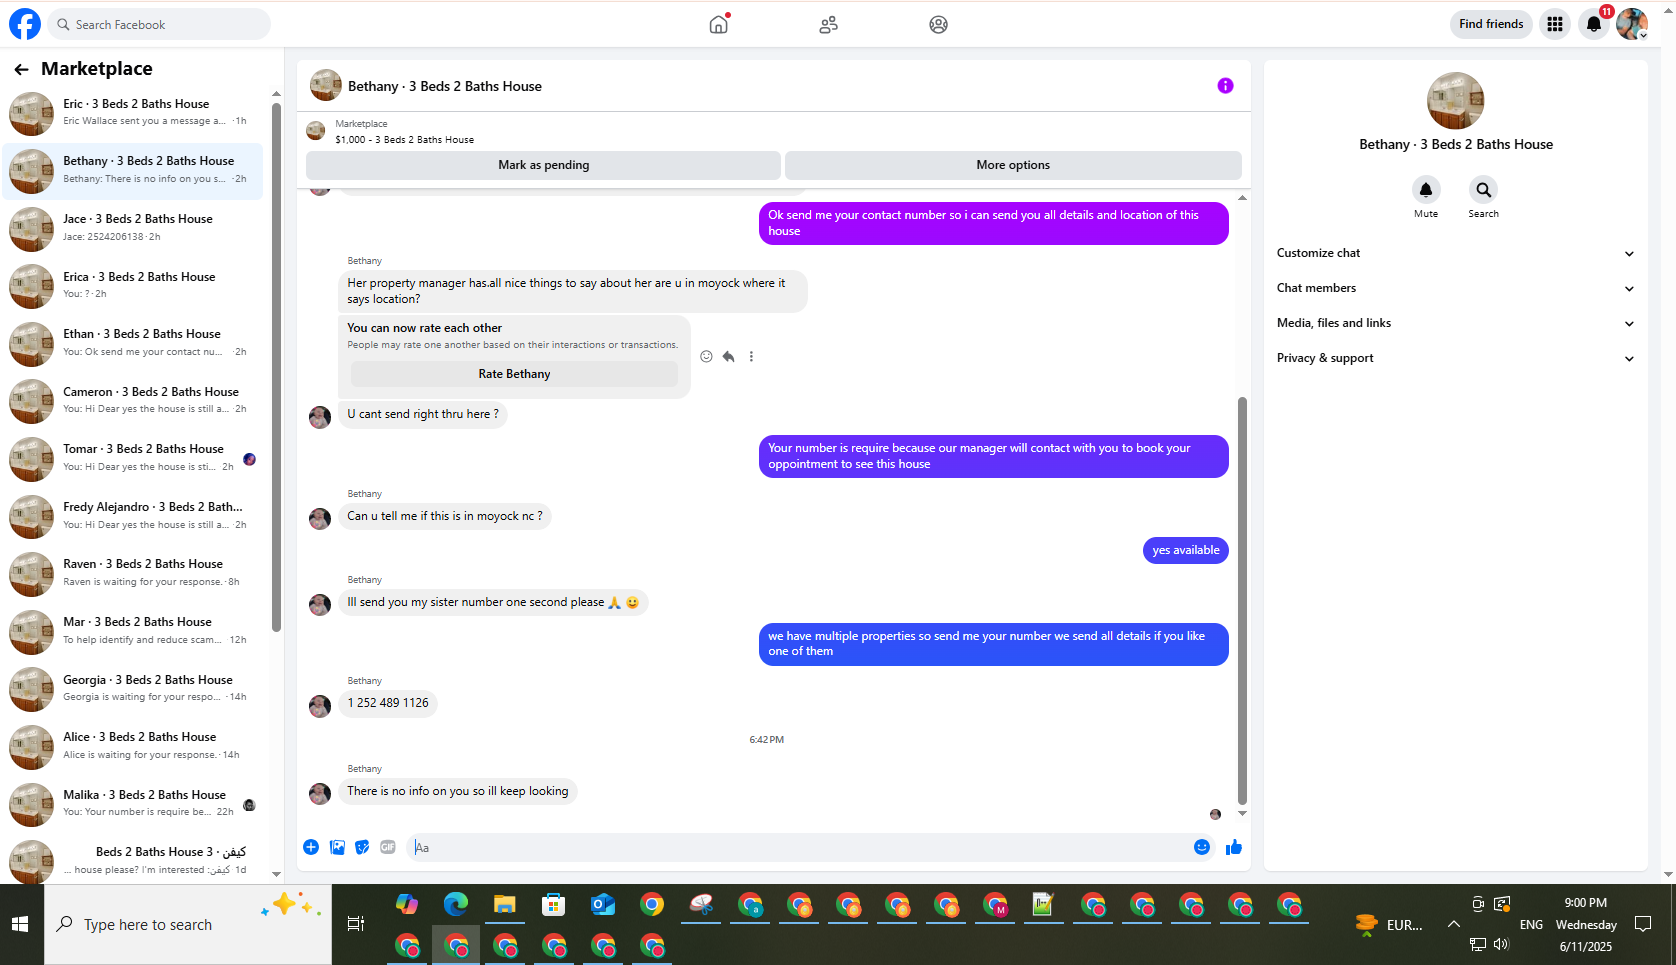The height and width of the screenshot is (965, 1676).
Task: Go back with the Marketplace arrow
Action: [x=21, y=69]
